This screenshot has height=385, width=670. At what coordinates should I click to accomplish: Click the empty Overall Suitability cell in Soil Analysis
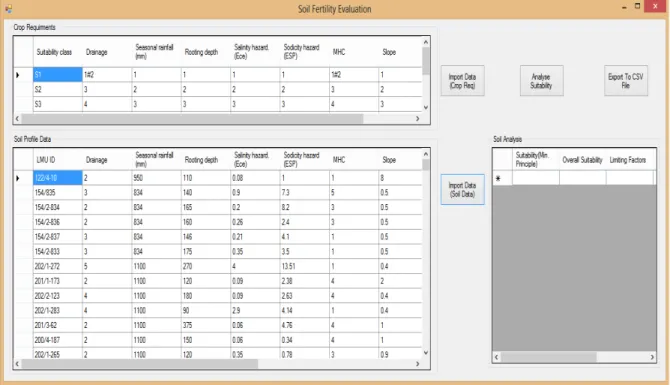tap(582, 178)
